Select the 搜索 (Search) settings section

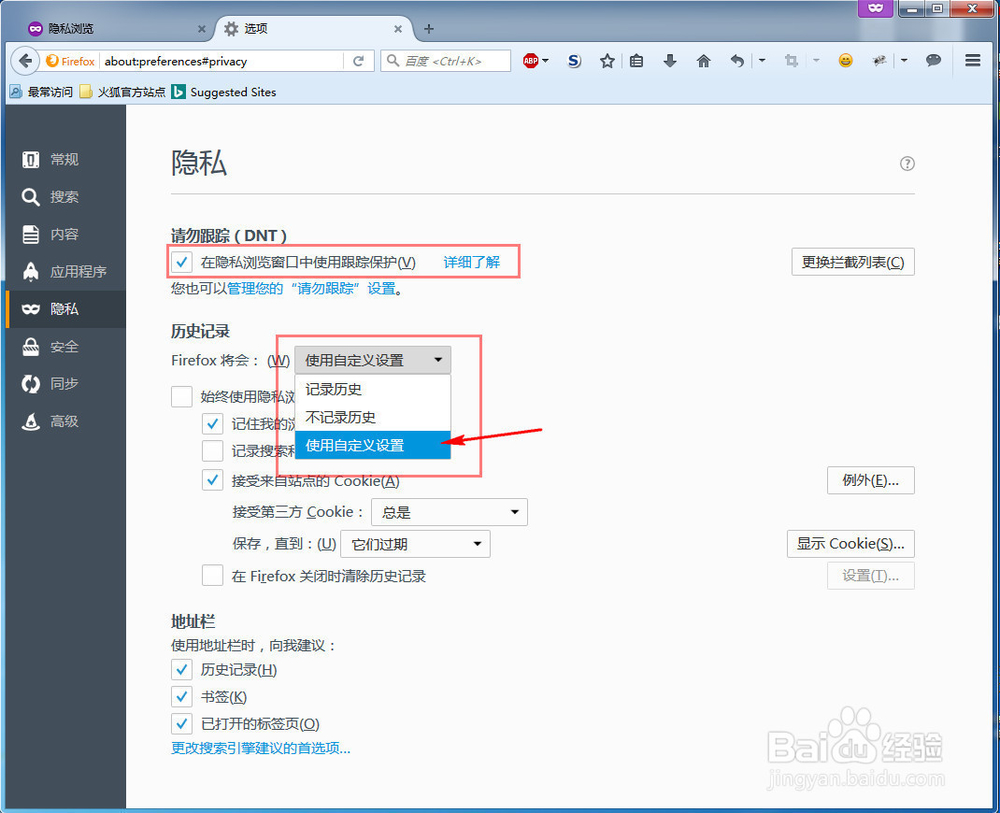tap(62, 196)
